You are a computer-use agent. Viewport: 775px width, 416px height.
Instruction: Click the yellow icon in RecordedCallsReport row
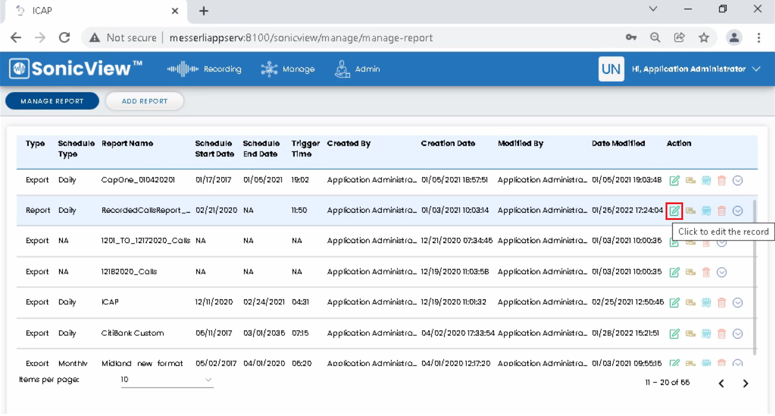point(690,211)
